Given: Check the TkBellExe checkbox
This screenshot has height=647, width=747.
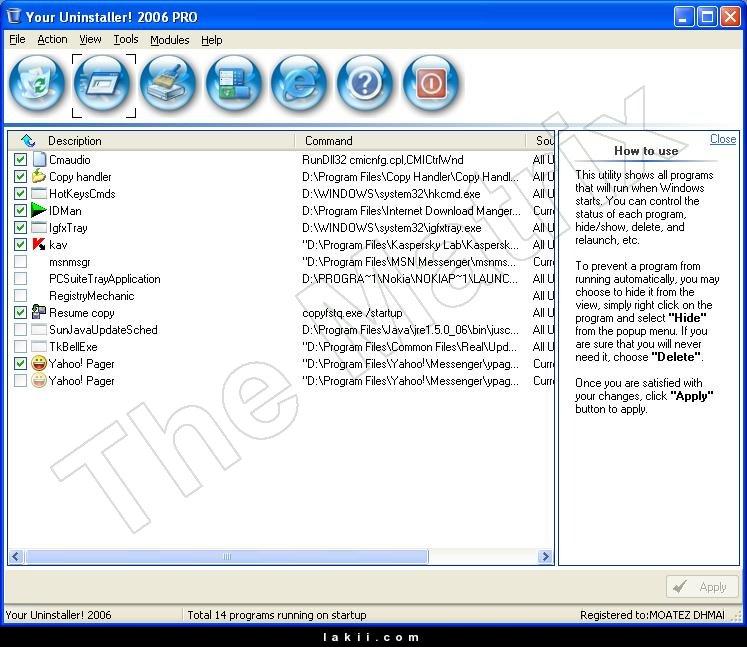Looking at the screenshot, I should 20,346.
